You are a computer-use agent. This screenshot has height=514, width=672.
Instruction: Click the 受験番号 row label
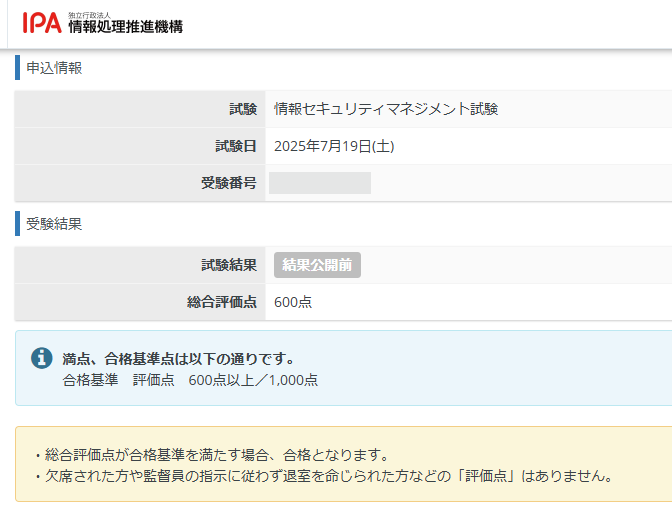[x=229, y=183]
